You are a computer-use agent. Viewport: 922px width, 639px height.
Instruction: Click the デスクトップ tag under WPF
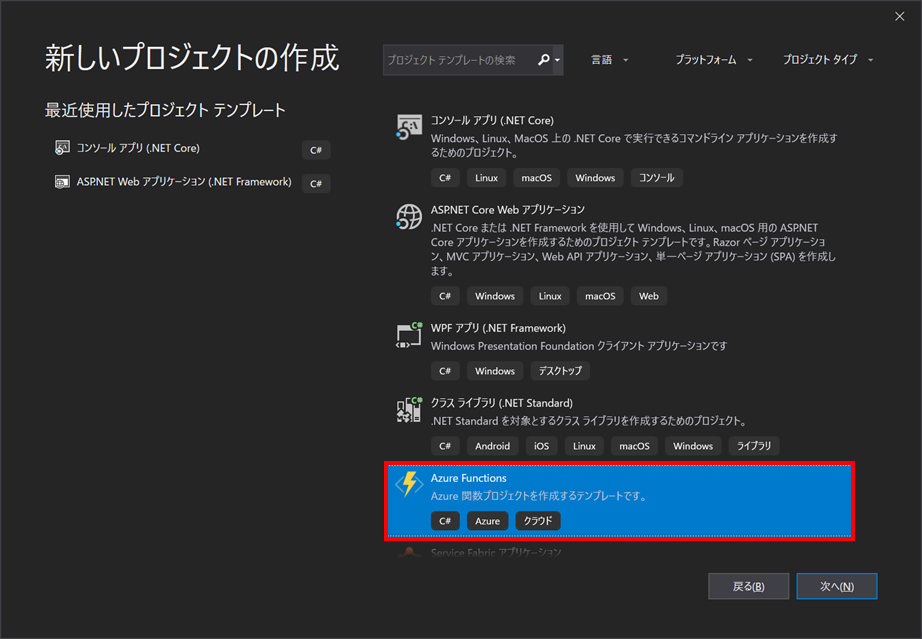coord(560,371)
